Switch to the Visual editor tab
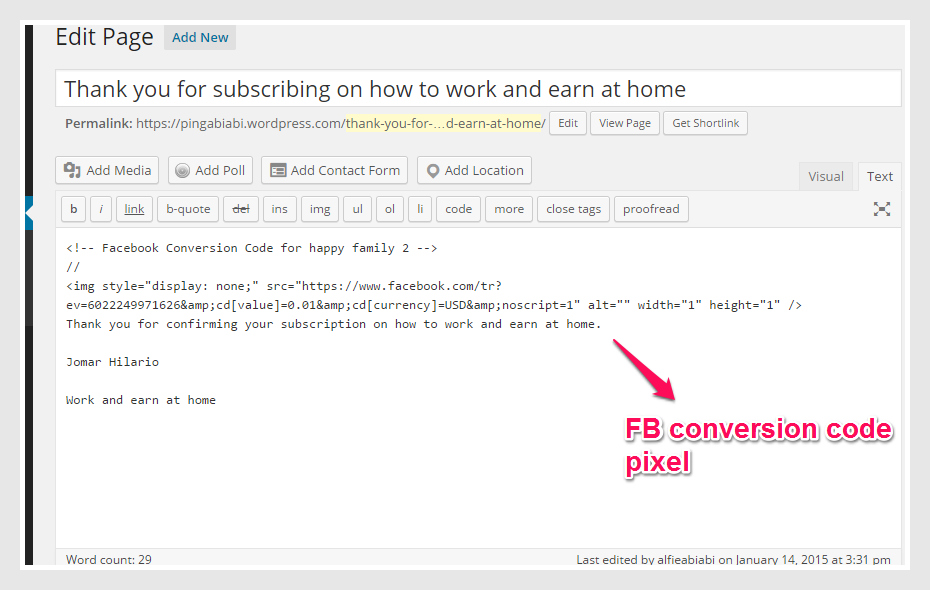Image resolution: width=930 pixels, height=590 pixels. tap(825, 176)
